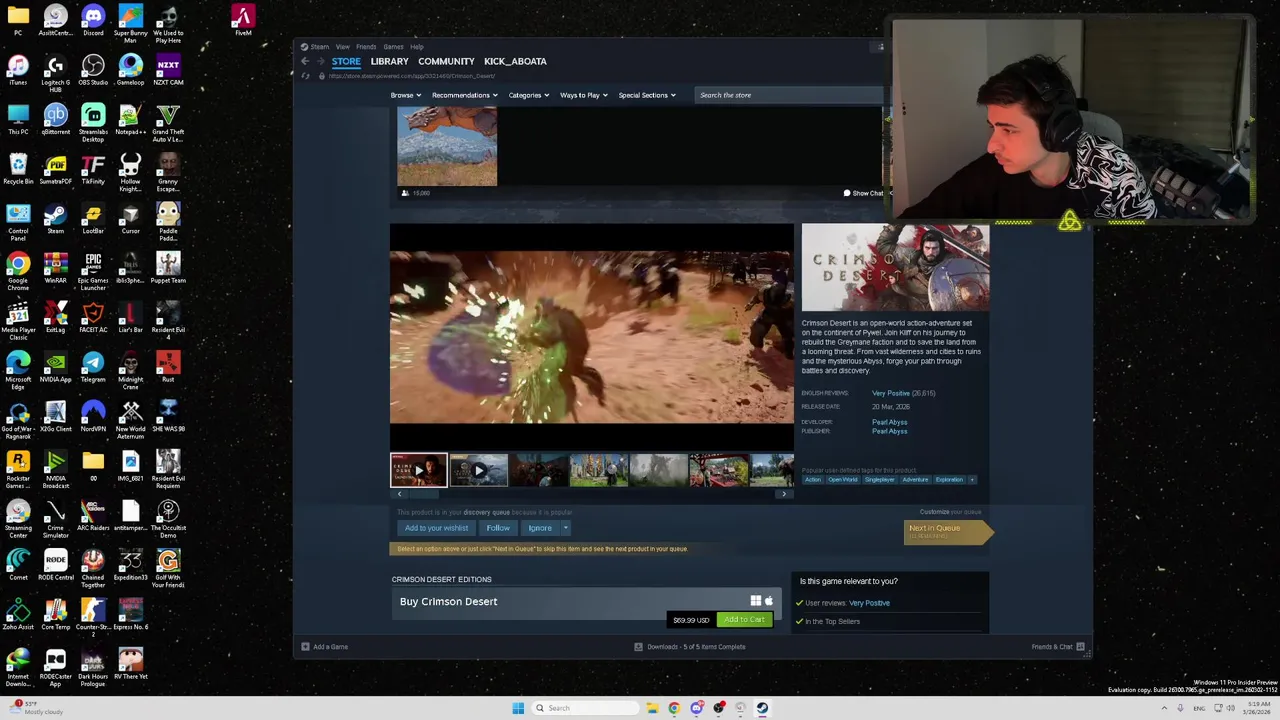Open the iTunes desktop shortcut

pos(18,70)
